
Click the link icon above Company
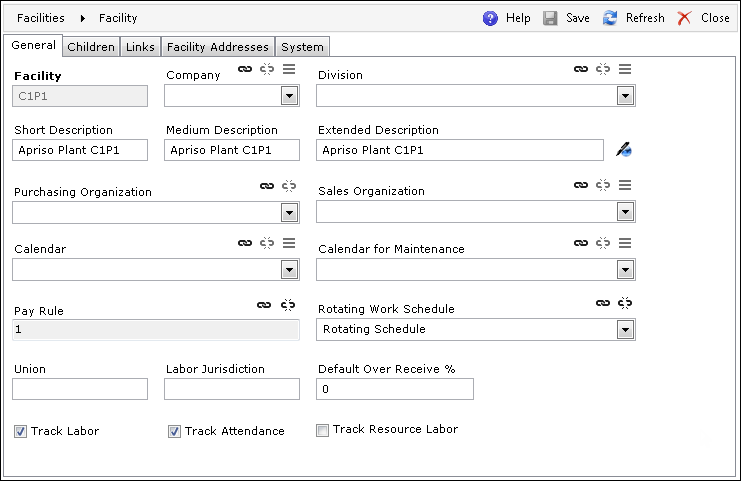pyautogui.click(x=245, y=69)
